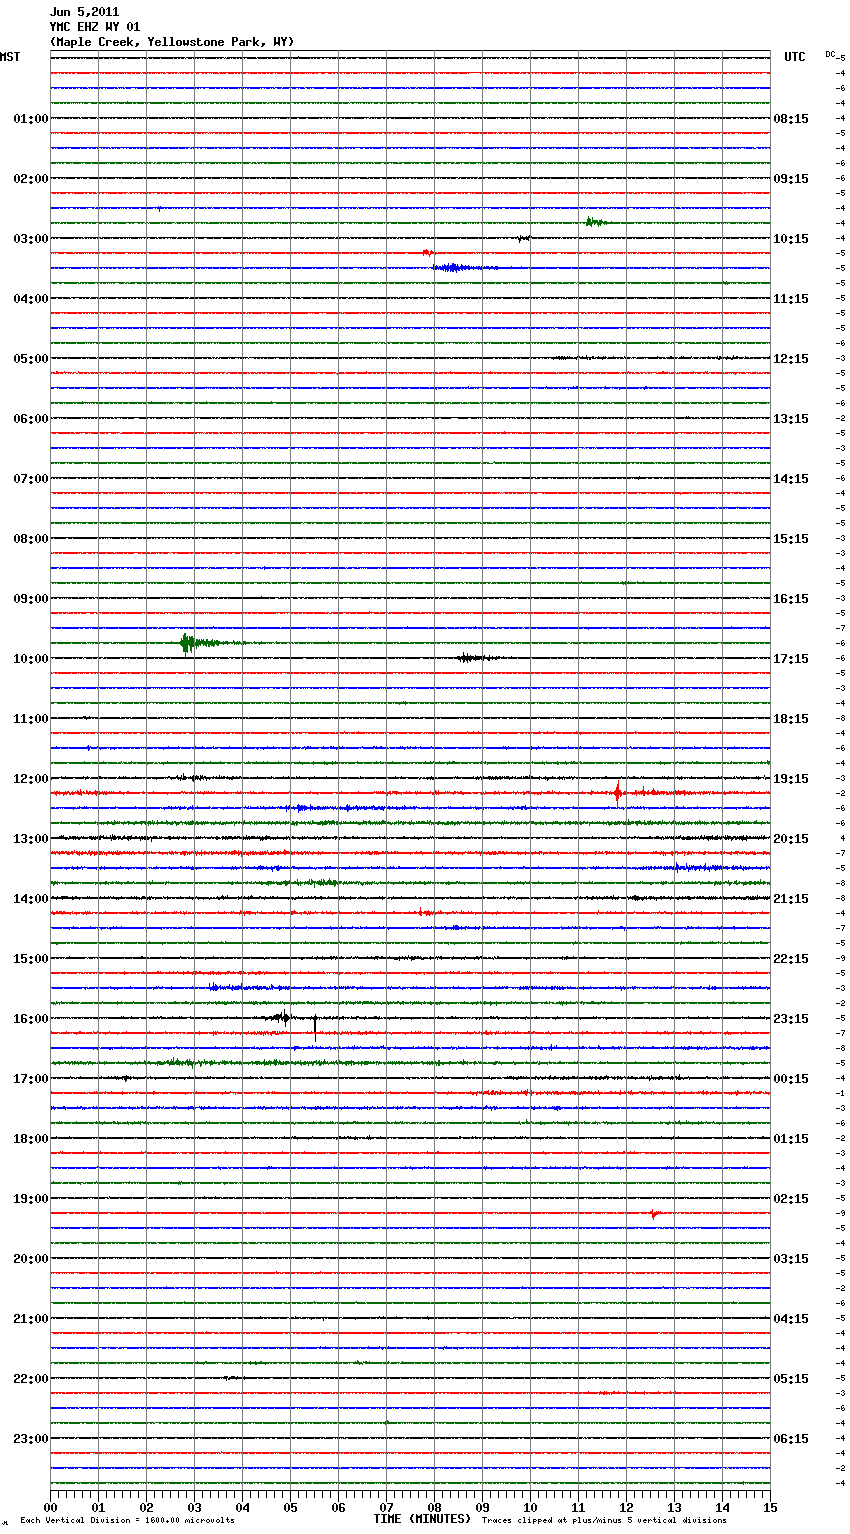850x1534 pixels.
Task: Select the 07:00 MST time label
Action: (31, 479)
